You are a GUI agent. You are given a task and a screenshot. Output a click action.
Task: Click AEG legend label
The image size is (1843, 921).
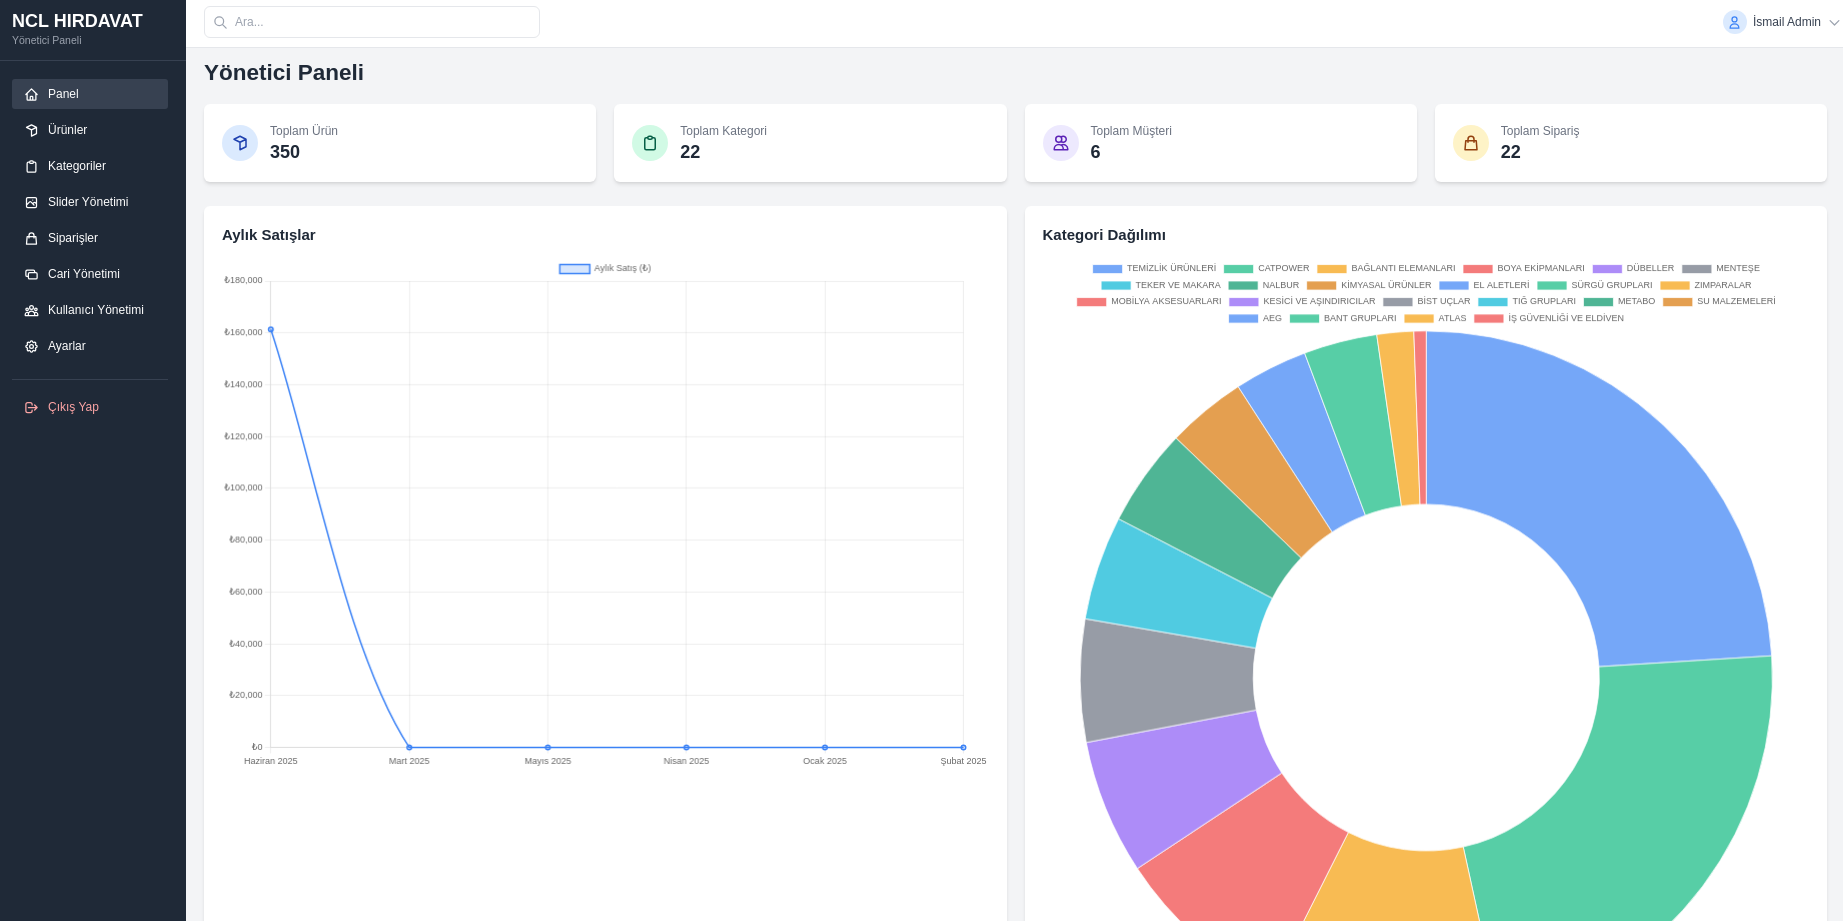[x=1272, y=318]
